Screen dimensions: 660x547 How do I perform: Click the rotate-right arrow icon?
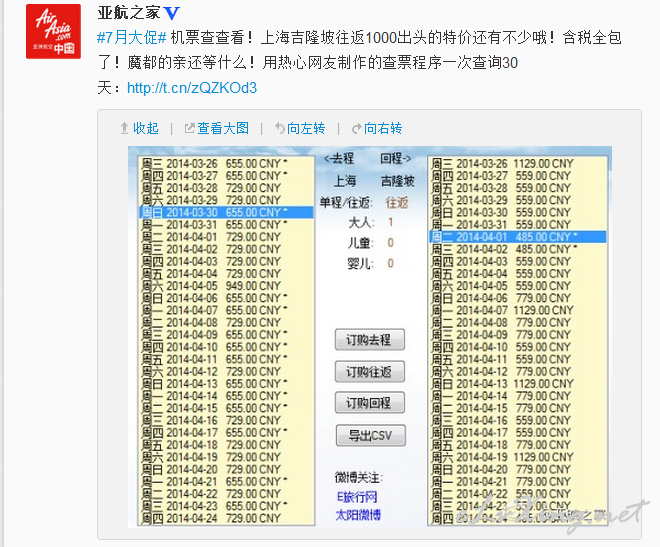(x=357, y=128)
